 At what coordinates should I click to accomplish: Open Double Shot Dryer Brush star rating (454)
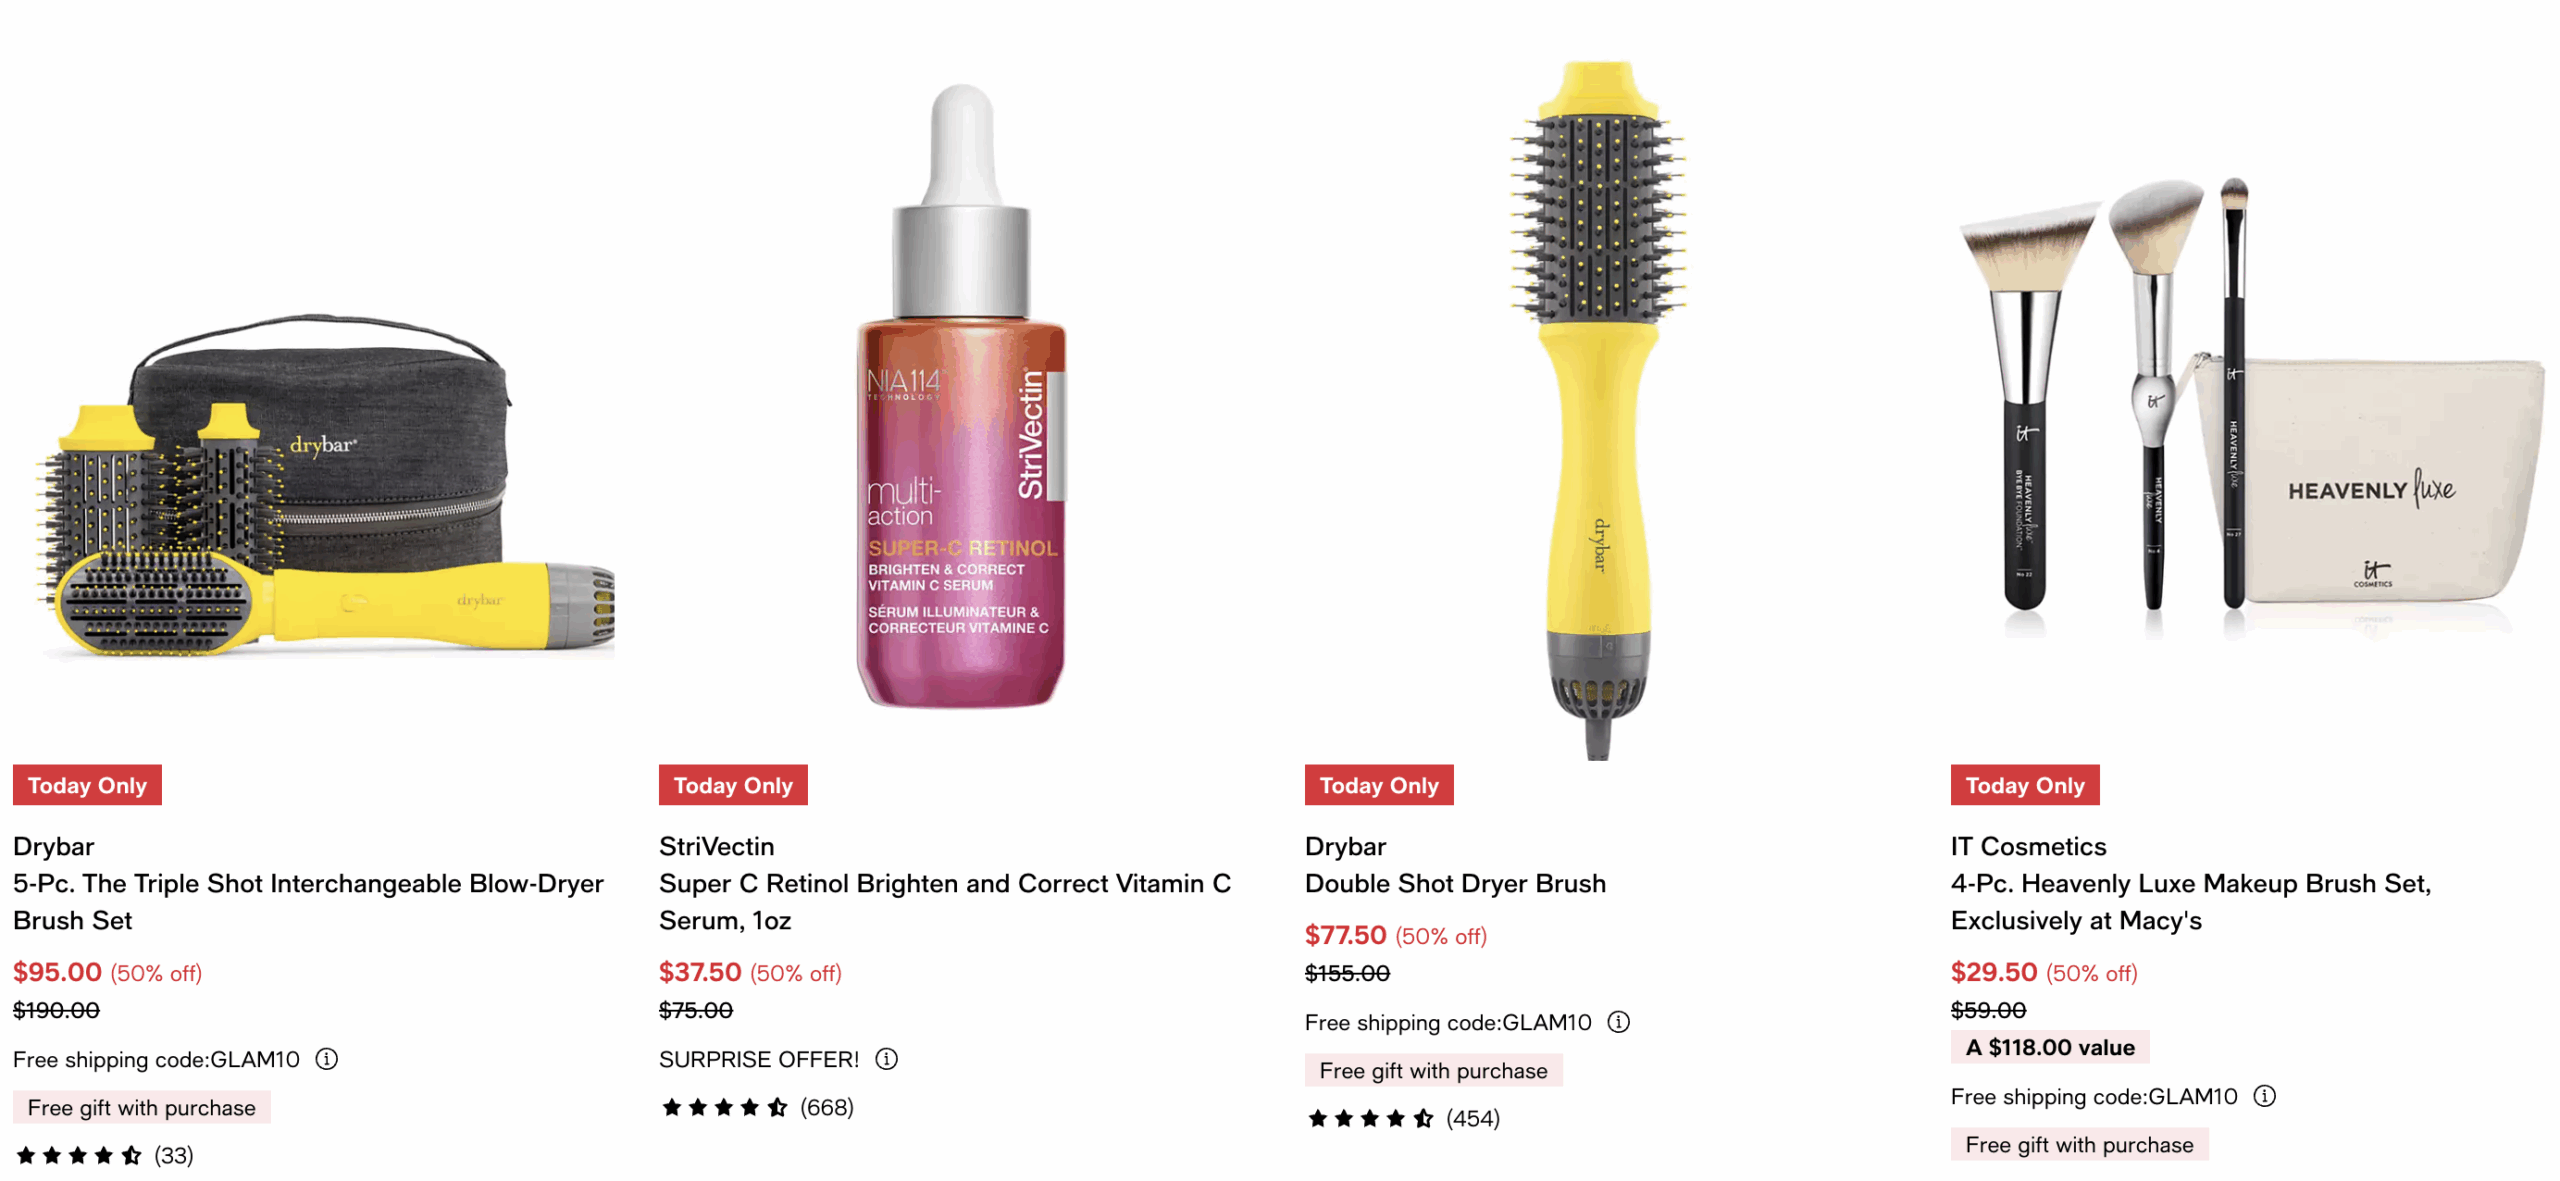point(1403,1118)
